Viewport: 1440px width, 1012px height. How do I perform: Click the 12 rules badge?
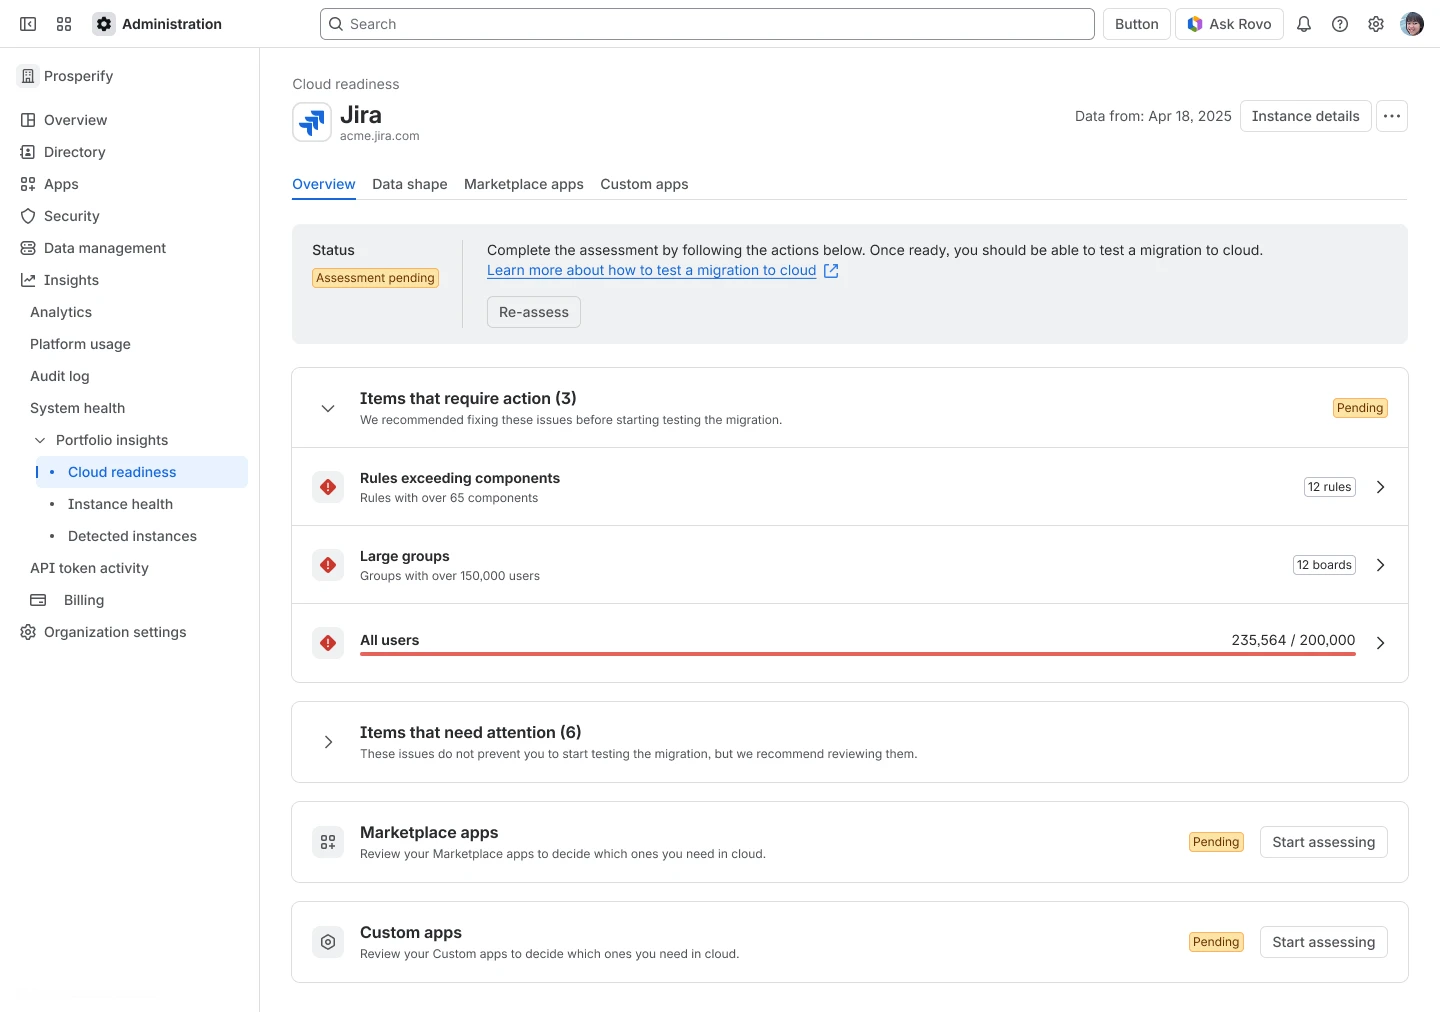1330,487
